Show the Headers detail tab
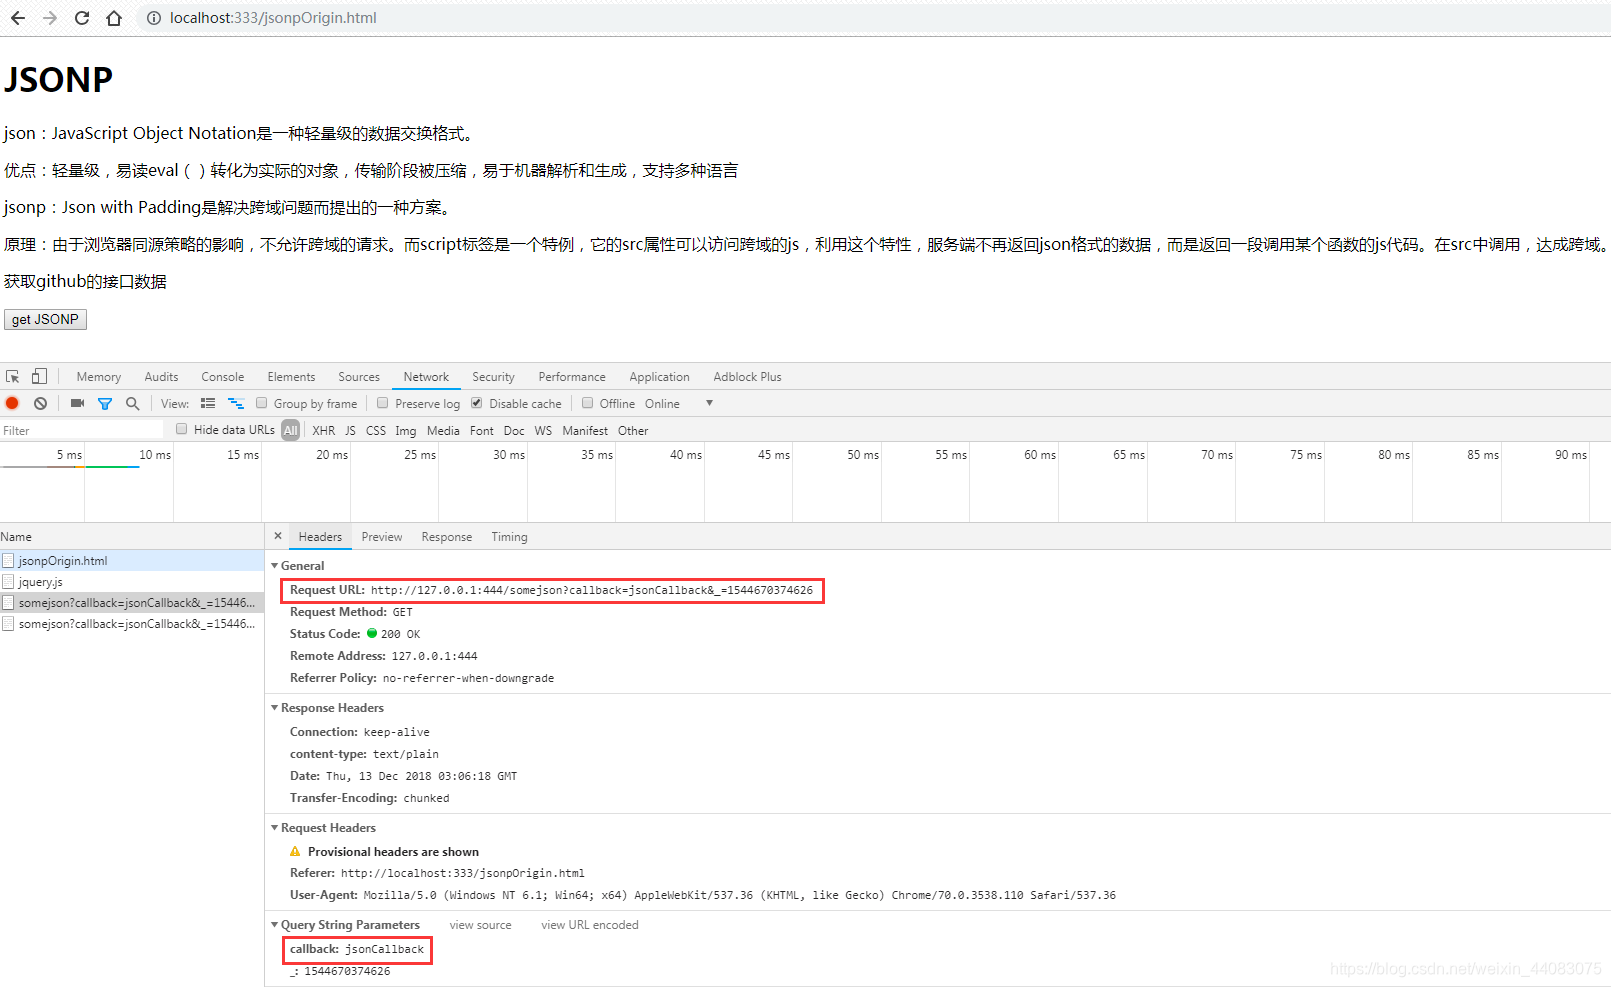Image resolution: width=1611 pixels, height=987 pixels. click(320, 537)
